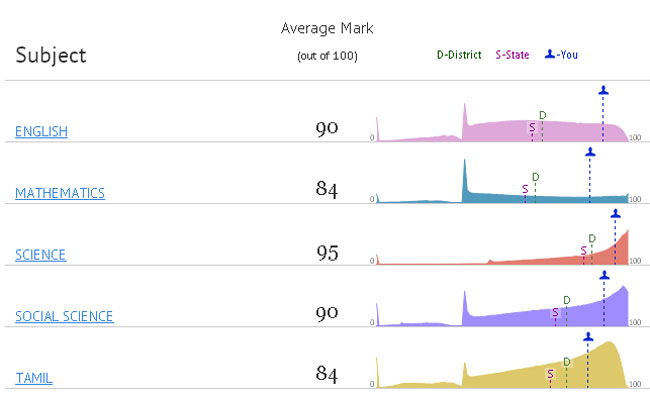Click the tall spike in Mathematics distribution
Viewport: 650px width, 398px height.
coord(465,176)
